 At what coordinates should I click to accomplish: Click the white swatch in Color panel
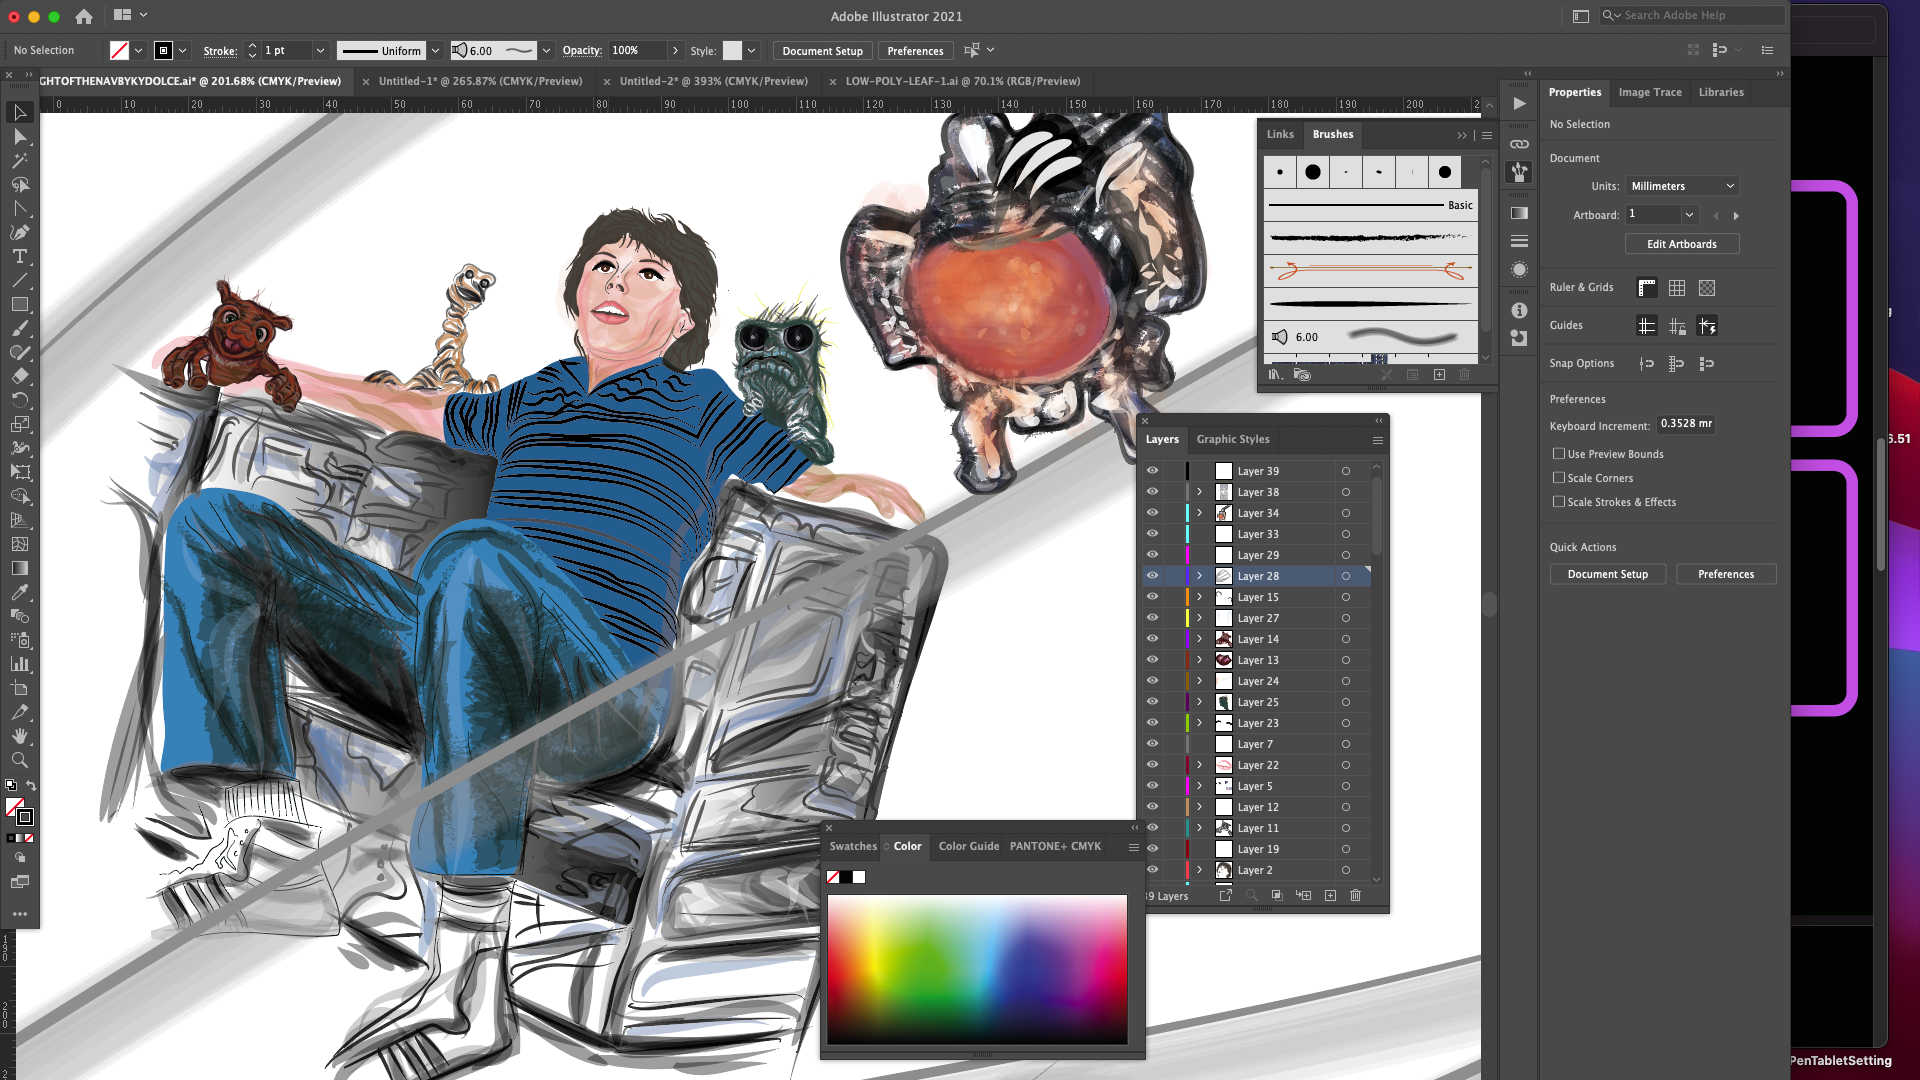point(859,877)
